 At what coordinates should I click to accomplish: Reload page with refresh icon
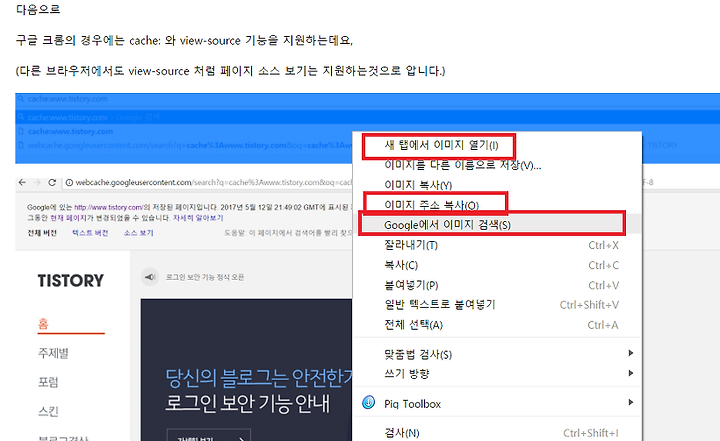pos(52,182)
